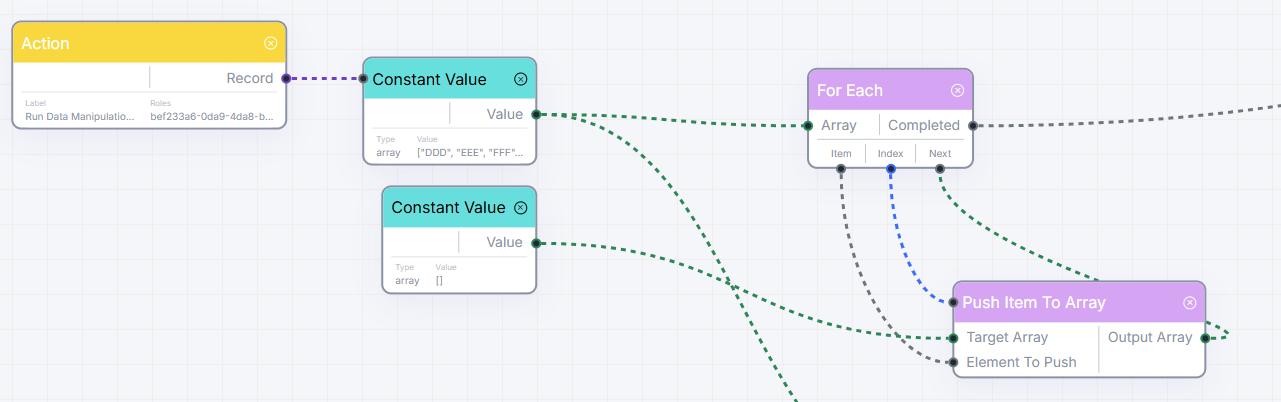Click the Item port under For Each

tap(841, 169)
